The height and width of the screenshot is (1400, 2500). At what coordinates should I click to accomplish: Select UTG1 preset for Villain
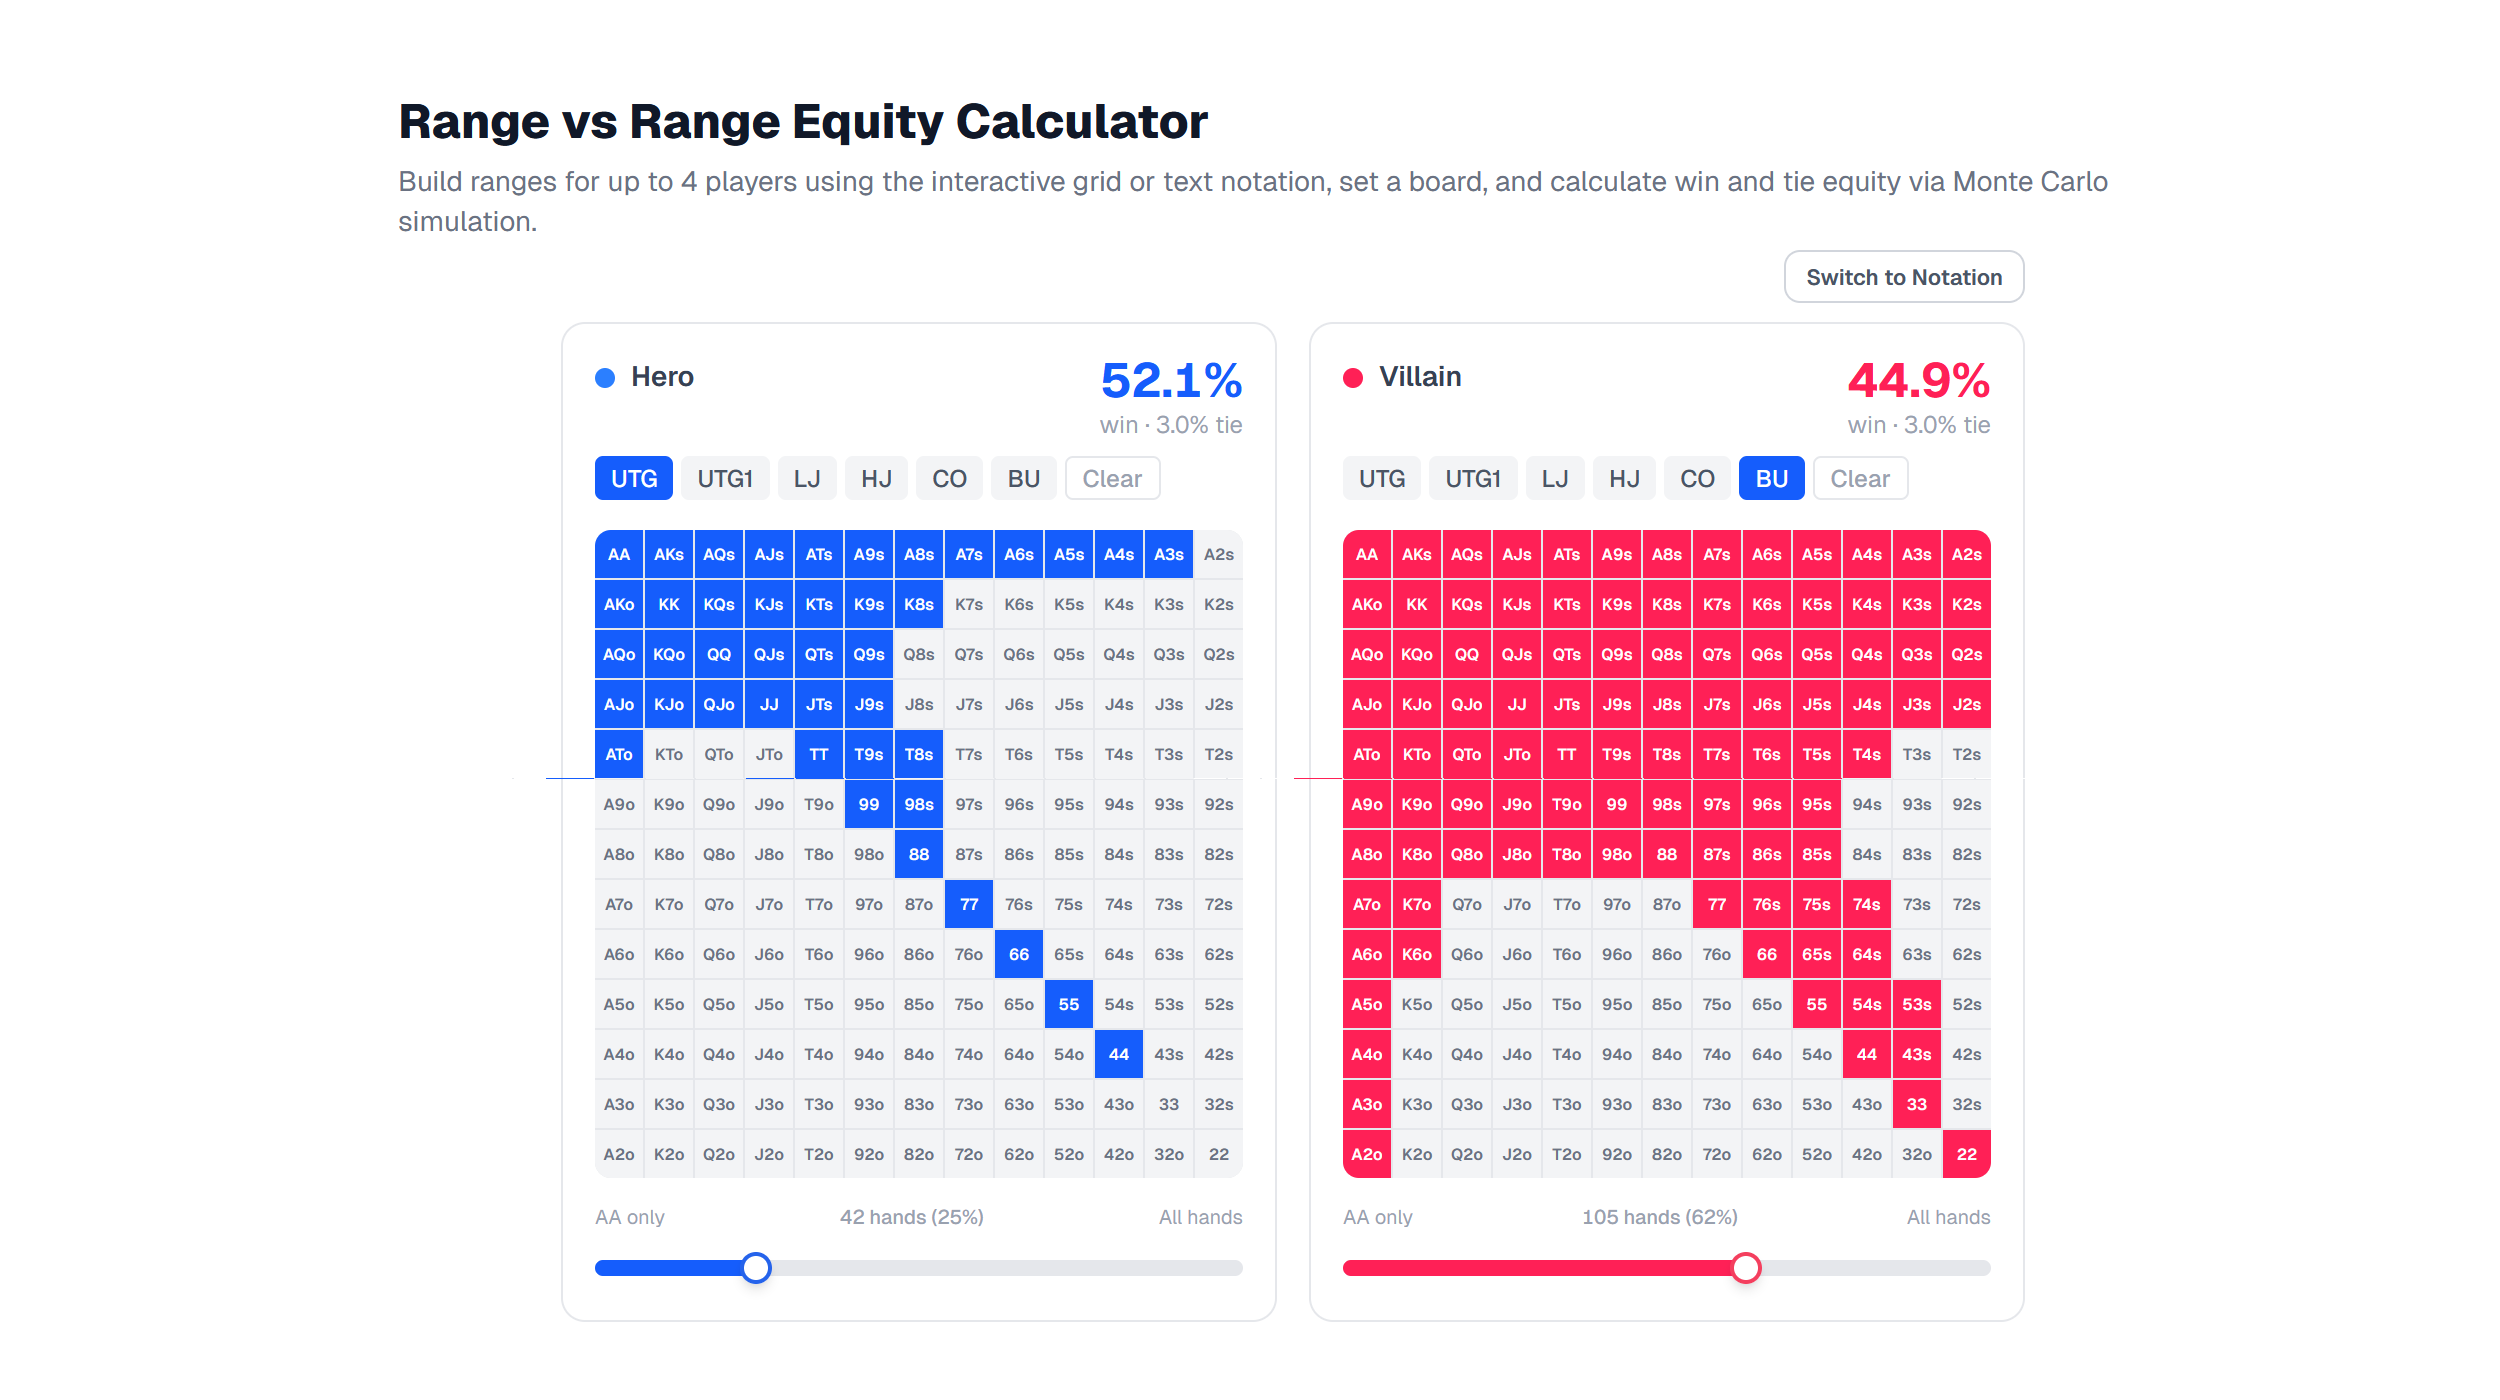(1473, 479)
